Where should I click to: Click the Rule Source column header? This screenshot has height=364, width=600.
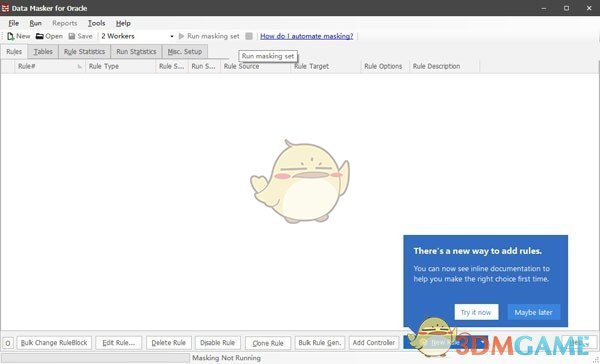coord(255,66)
